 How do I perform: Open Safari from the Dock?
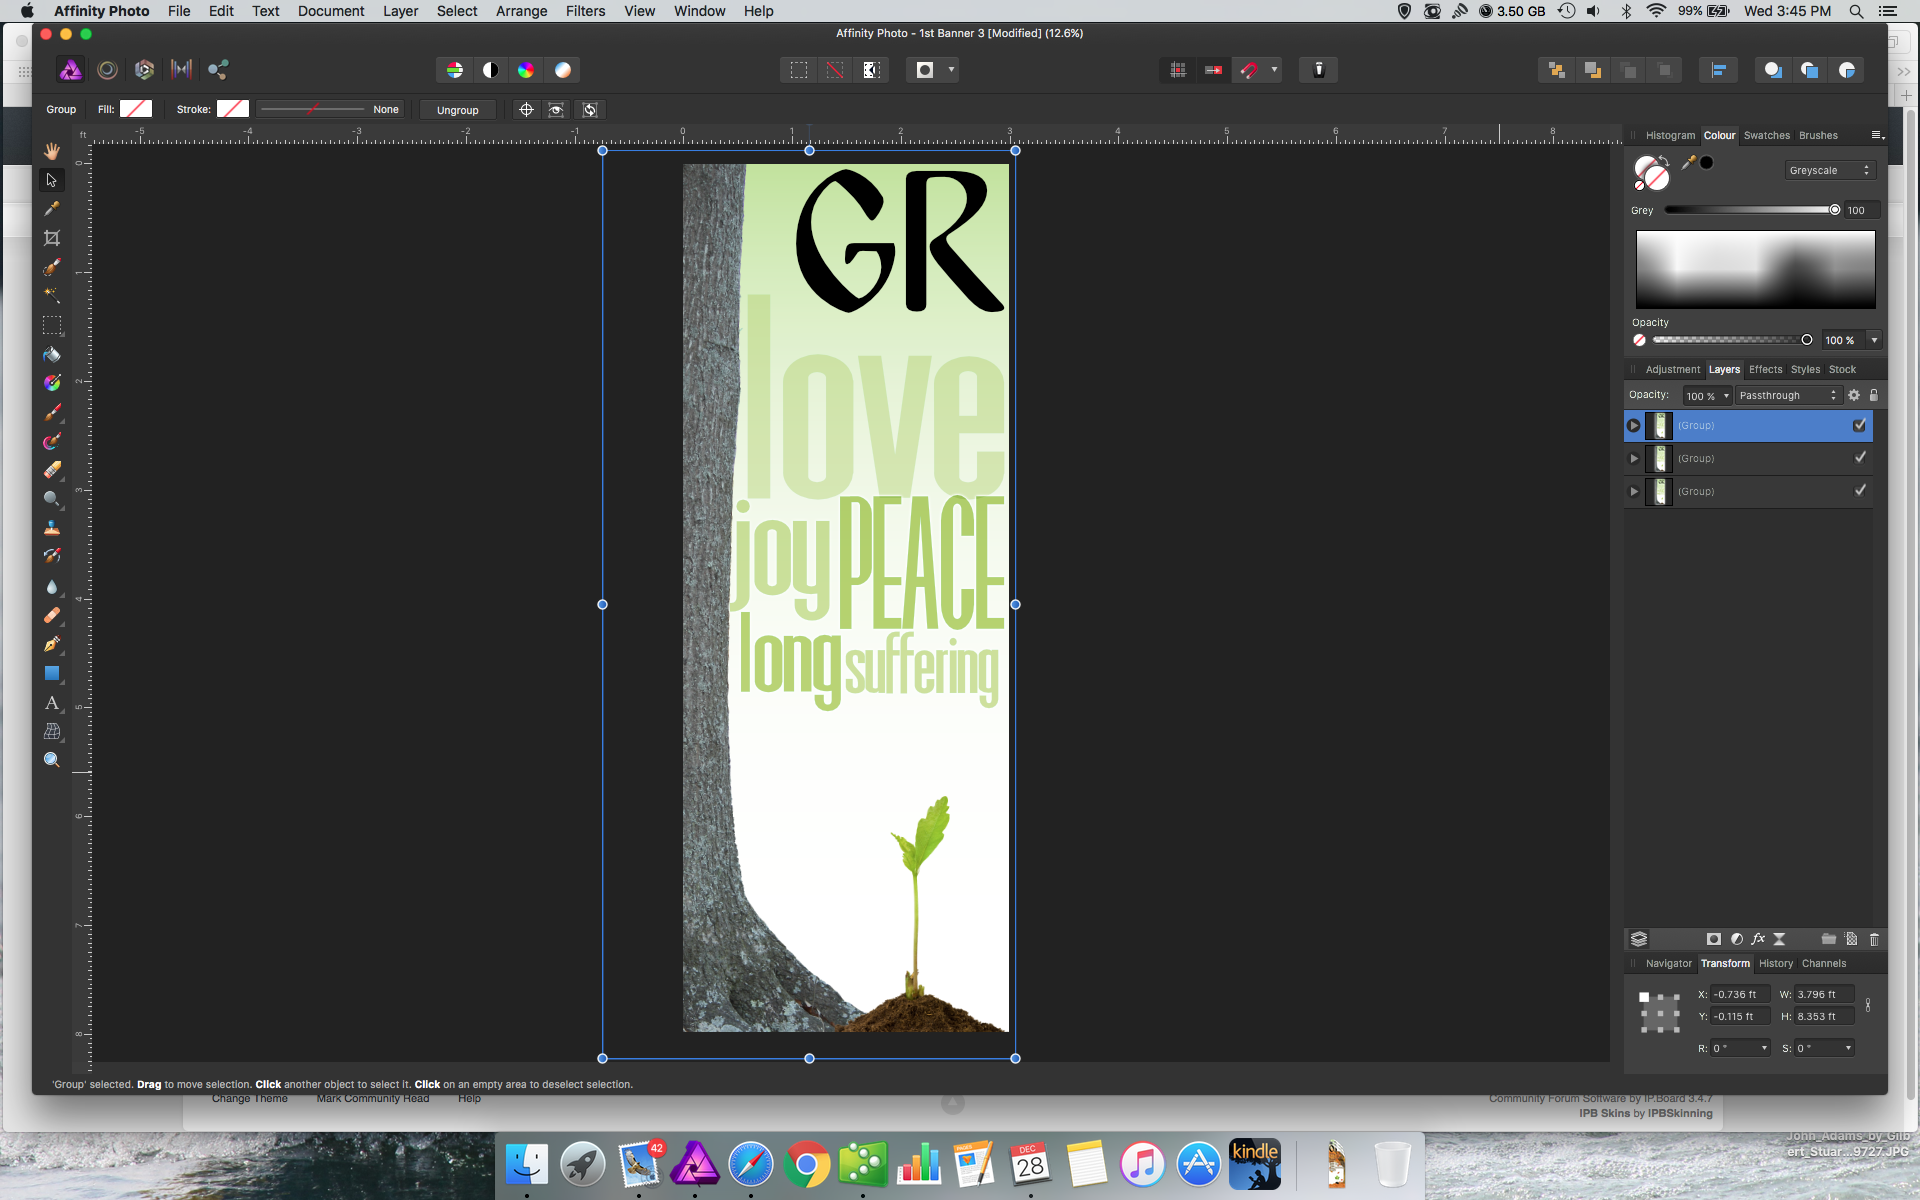(x=751, y=1165)
